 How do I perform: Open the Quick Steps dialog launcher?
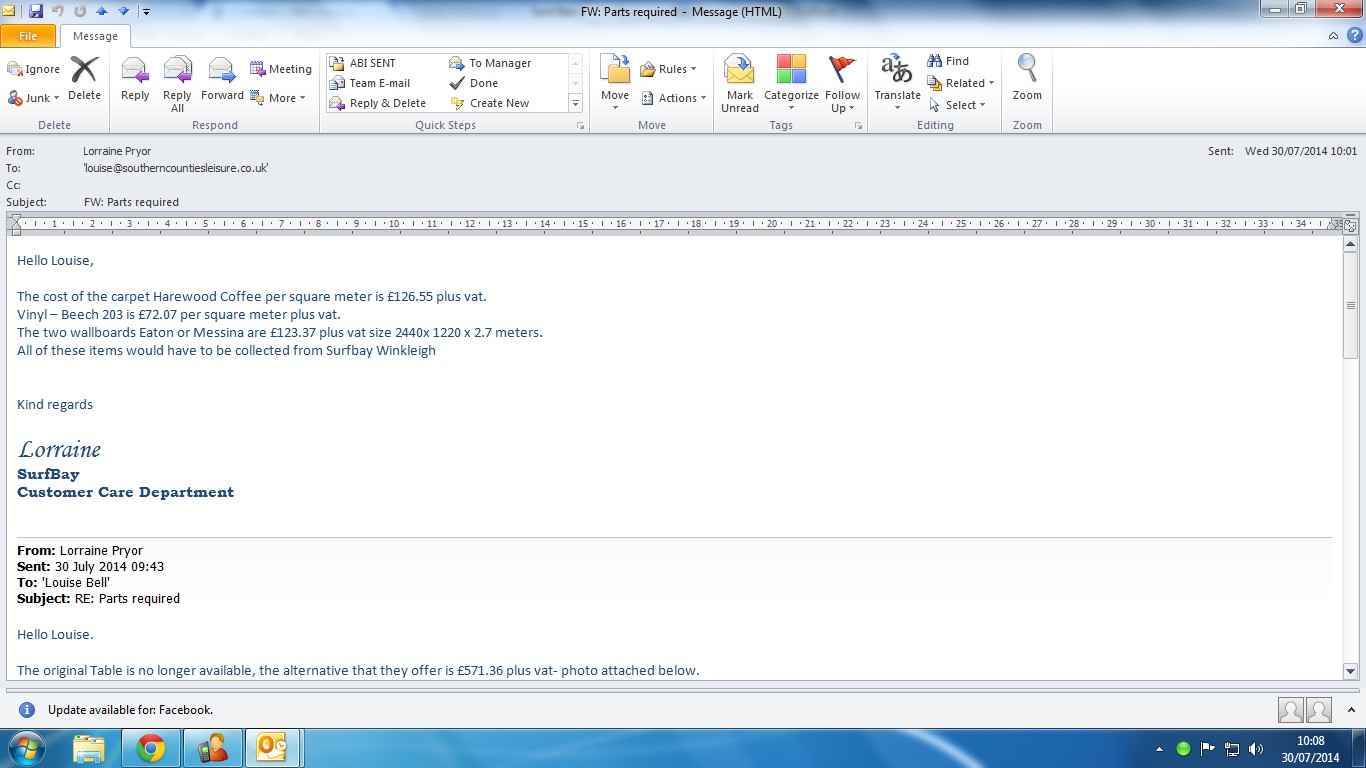click(x=580, y=126)
